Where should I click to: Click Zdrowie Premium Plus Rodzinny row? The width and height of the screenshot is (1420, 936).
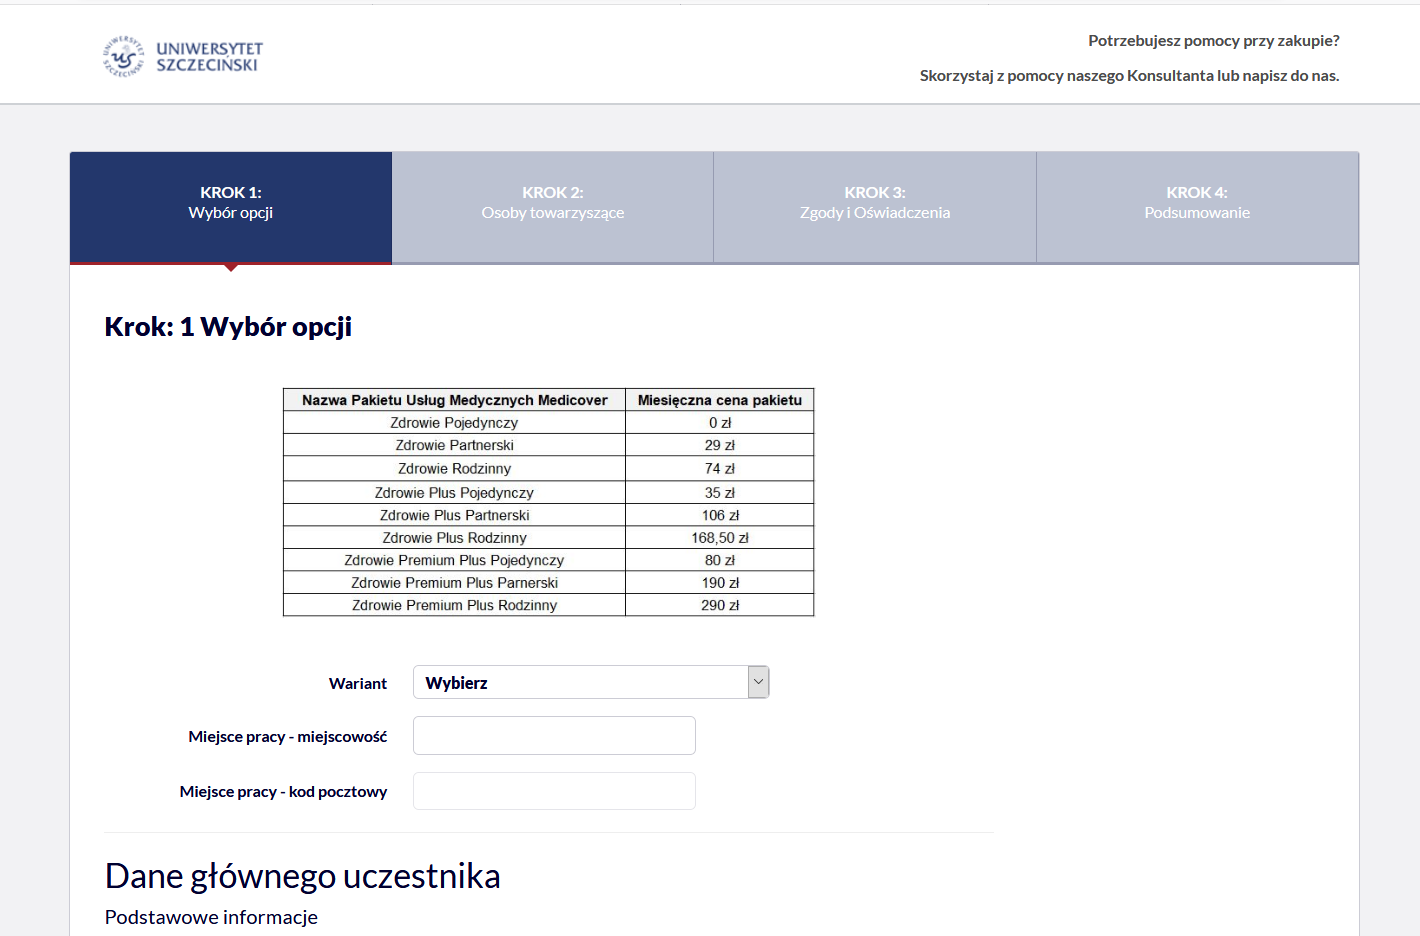click(454, 605)
